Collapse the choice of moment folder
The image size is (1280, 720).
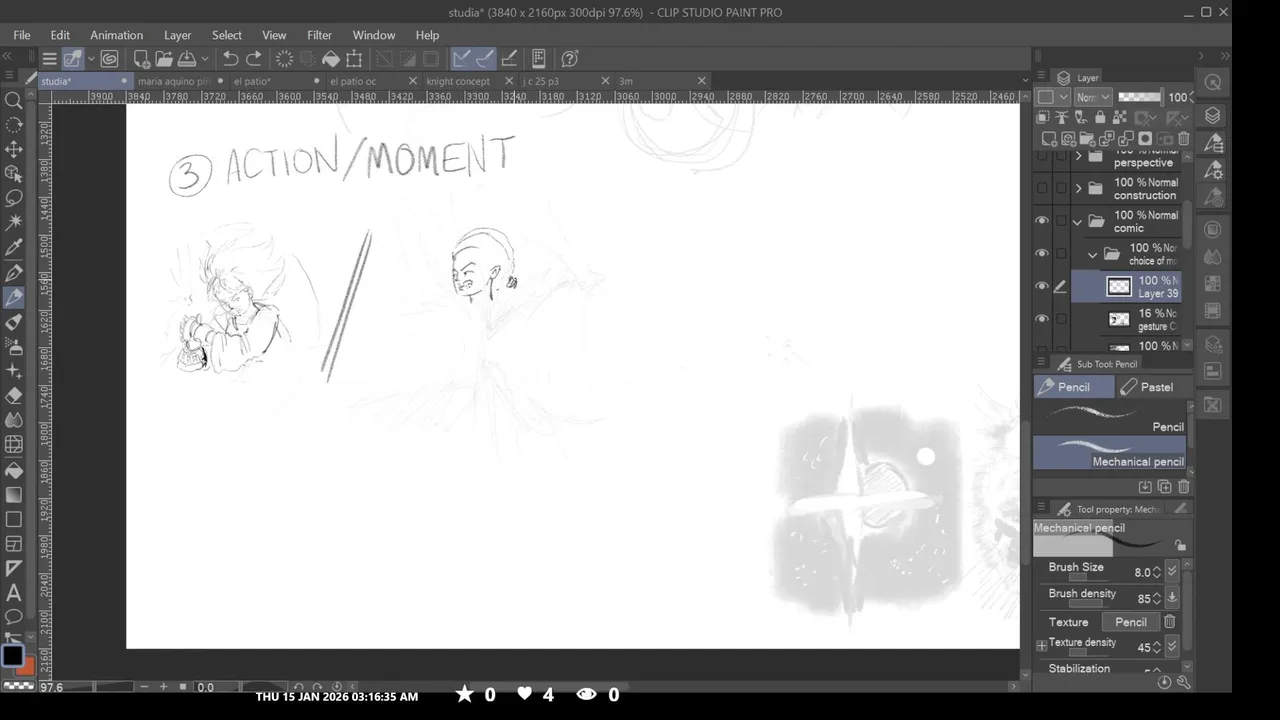point(1093,254)
